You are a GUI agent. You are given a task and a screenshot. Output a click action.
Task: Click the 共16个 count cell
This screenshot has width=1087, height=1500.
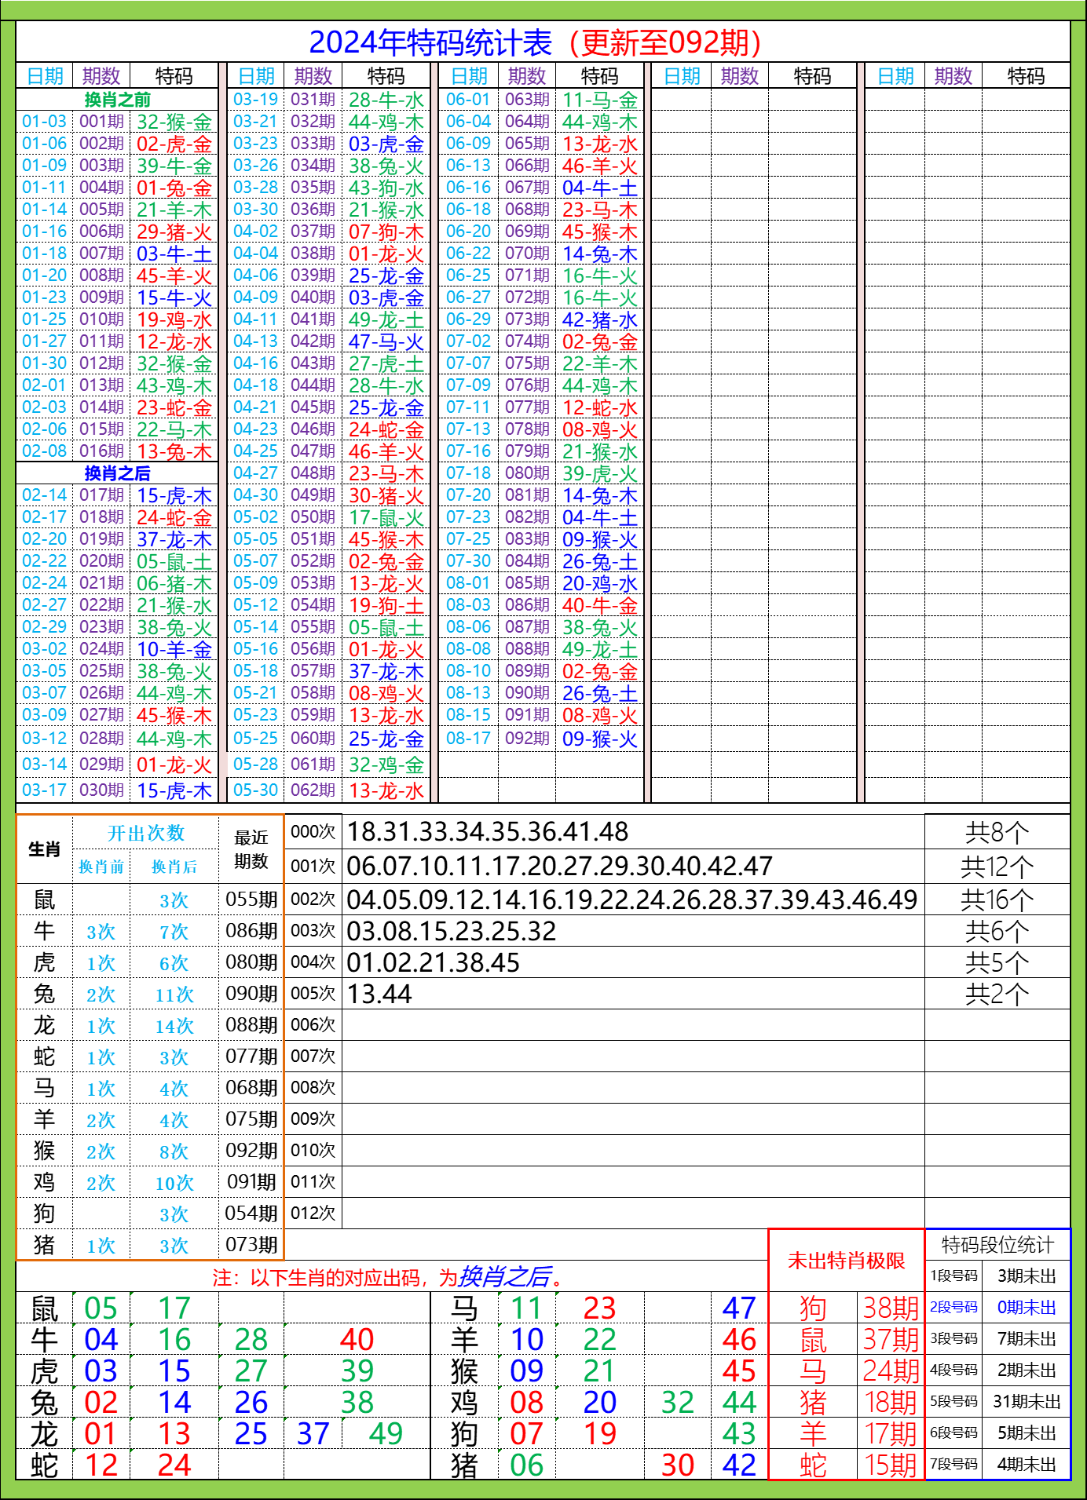tap(999, 898)
